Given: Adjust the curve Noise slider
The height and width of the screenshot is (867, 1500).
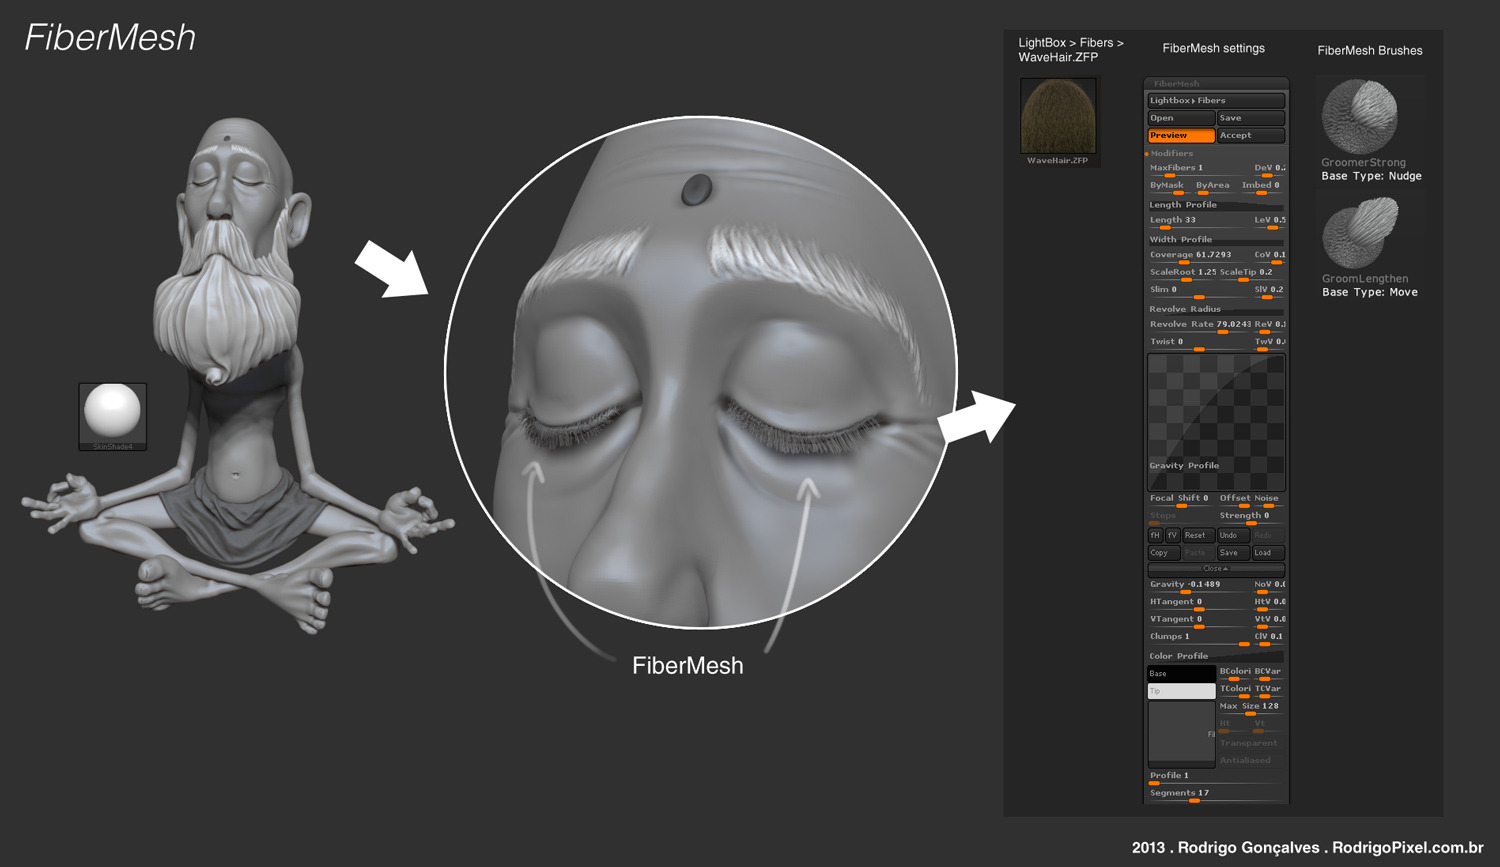Looking at the screenshot, I should (x=1268, y=499).
